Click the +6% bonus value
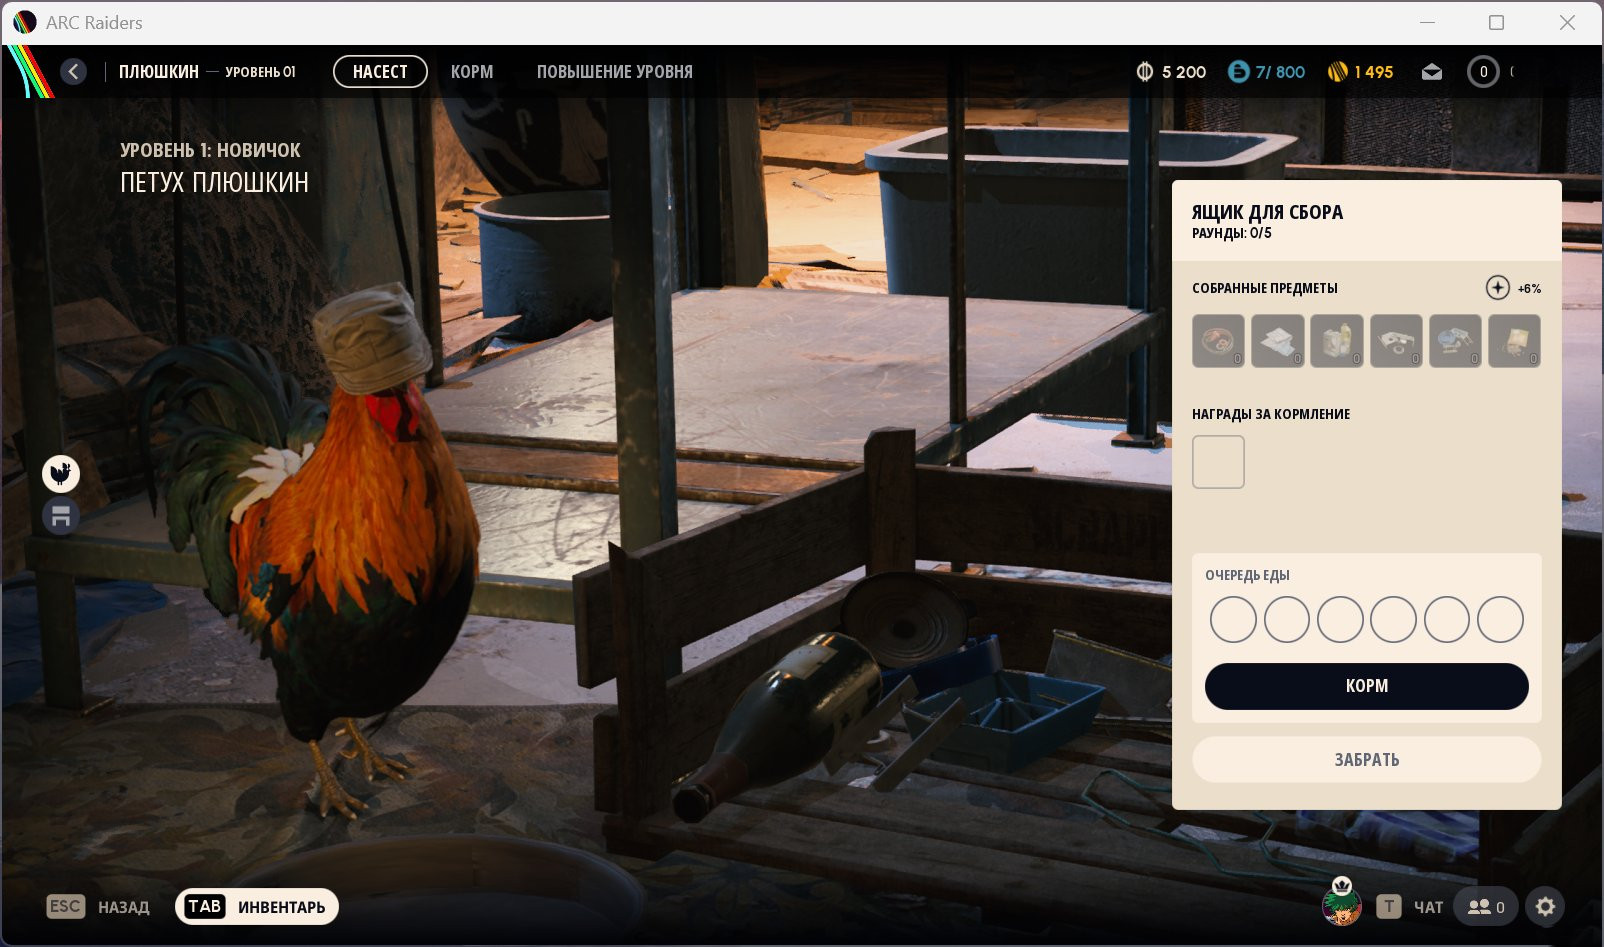This screenshot has height=947, width=1604. (x=1529, y=289)
